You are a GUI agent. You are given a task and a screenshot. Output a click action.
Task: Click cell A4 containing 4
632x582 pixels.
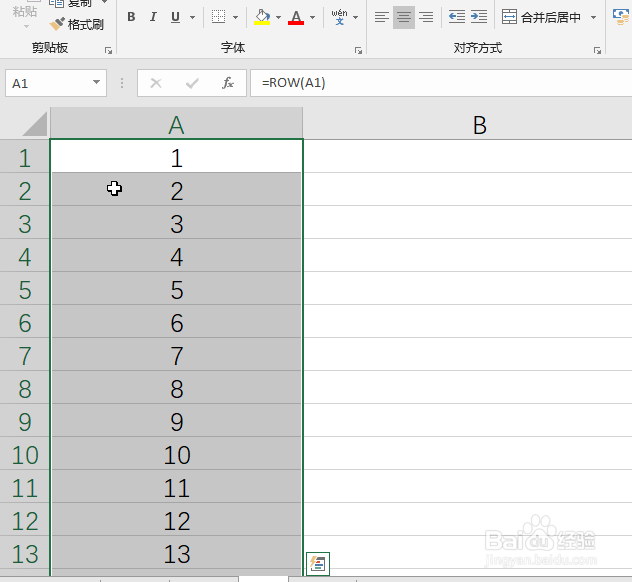[176, 256]
